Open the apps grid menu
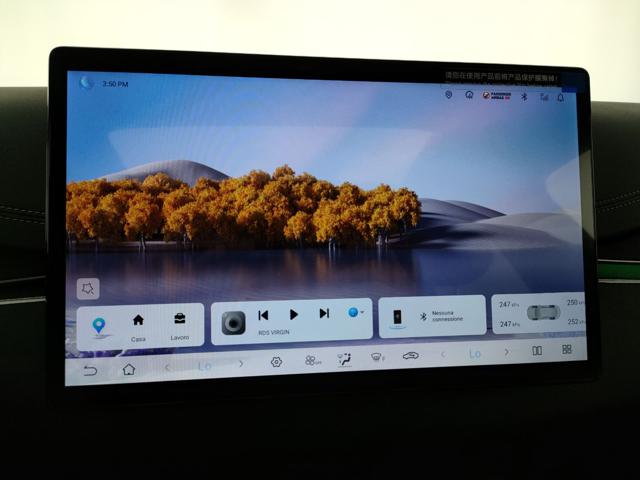 tap(566, 350)
